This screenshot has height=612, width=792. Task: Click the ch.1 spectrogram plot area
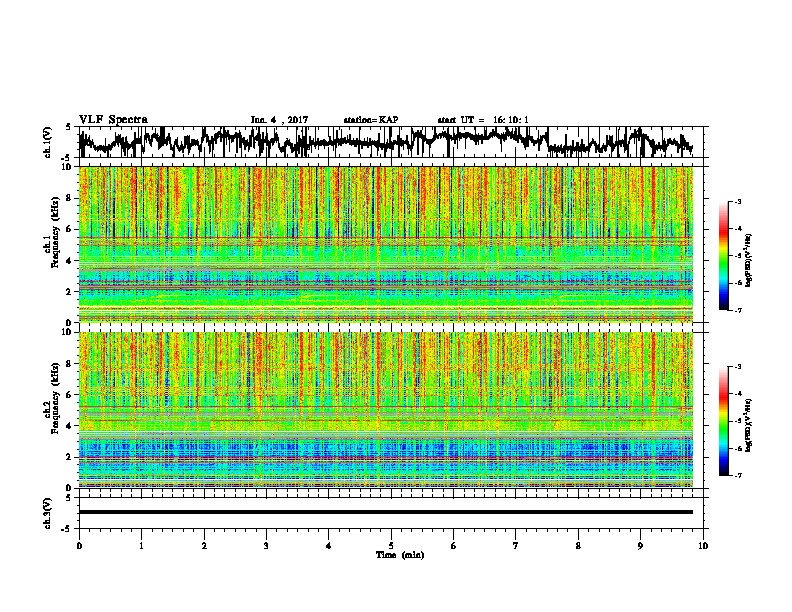click(x=386, y=244)
